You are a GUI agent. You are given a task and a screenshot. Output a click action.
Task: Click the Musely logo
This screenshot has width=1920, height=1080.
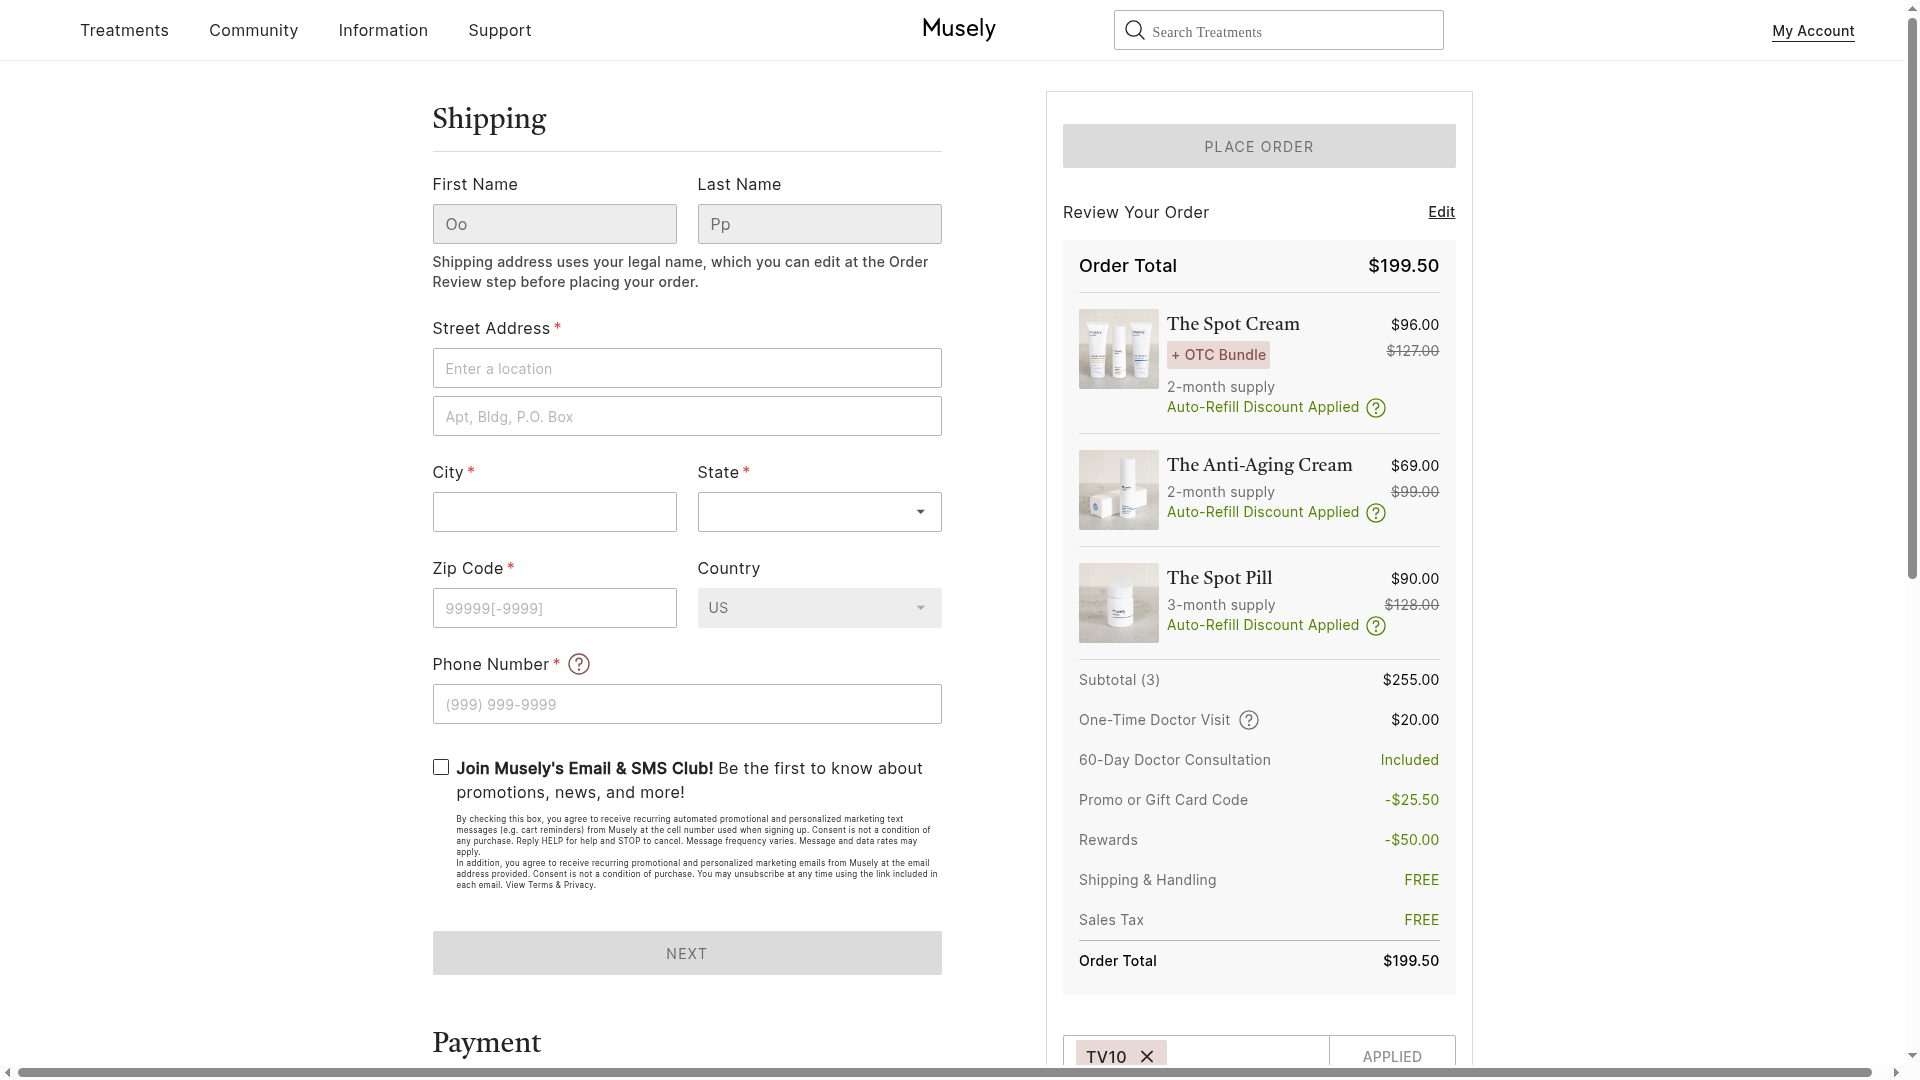click(x=959, y=29)
